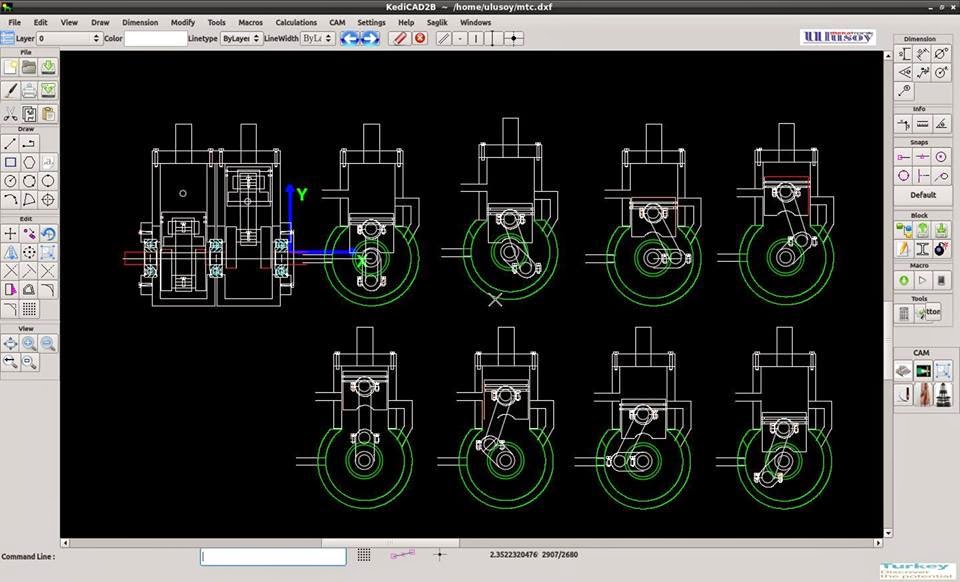
Task: Click the lighthouse icon in CAM
Action: click(942, 395)
